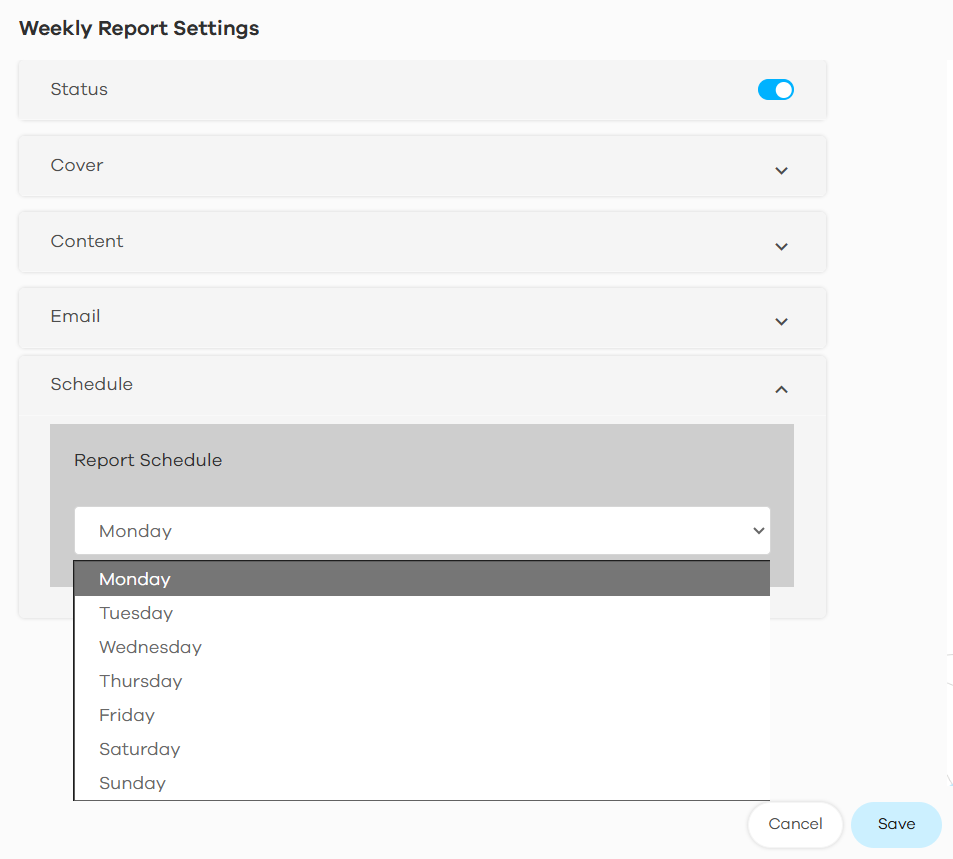The image size is (953, 859).
Task: Collapse the Schedule section chevron
Action: point(781,389)
